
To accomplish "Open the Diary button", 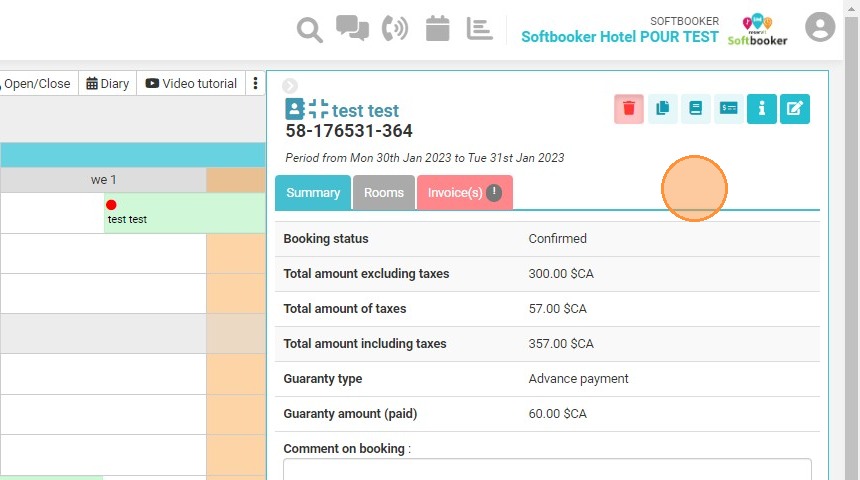I will (108, 83).
